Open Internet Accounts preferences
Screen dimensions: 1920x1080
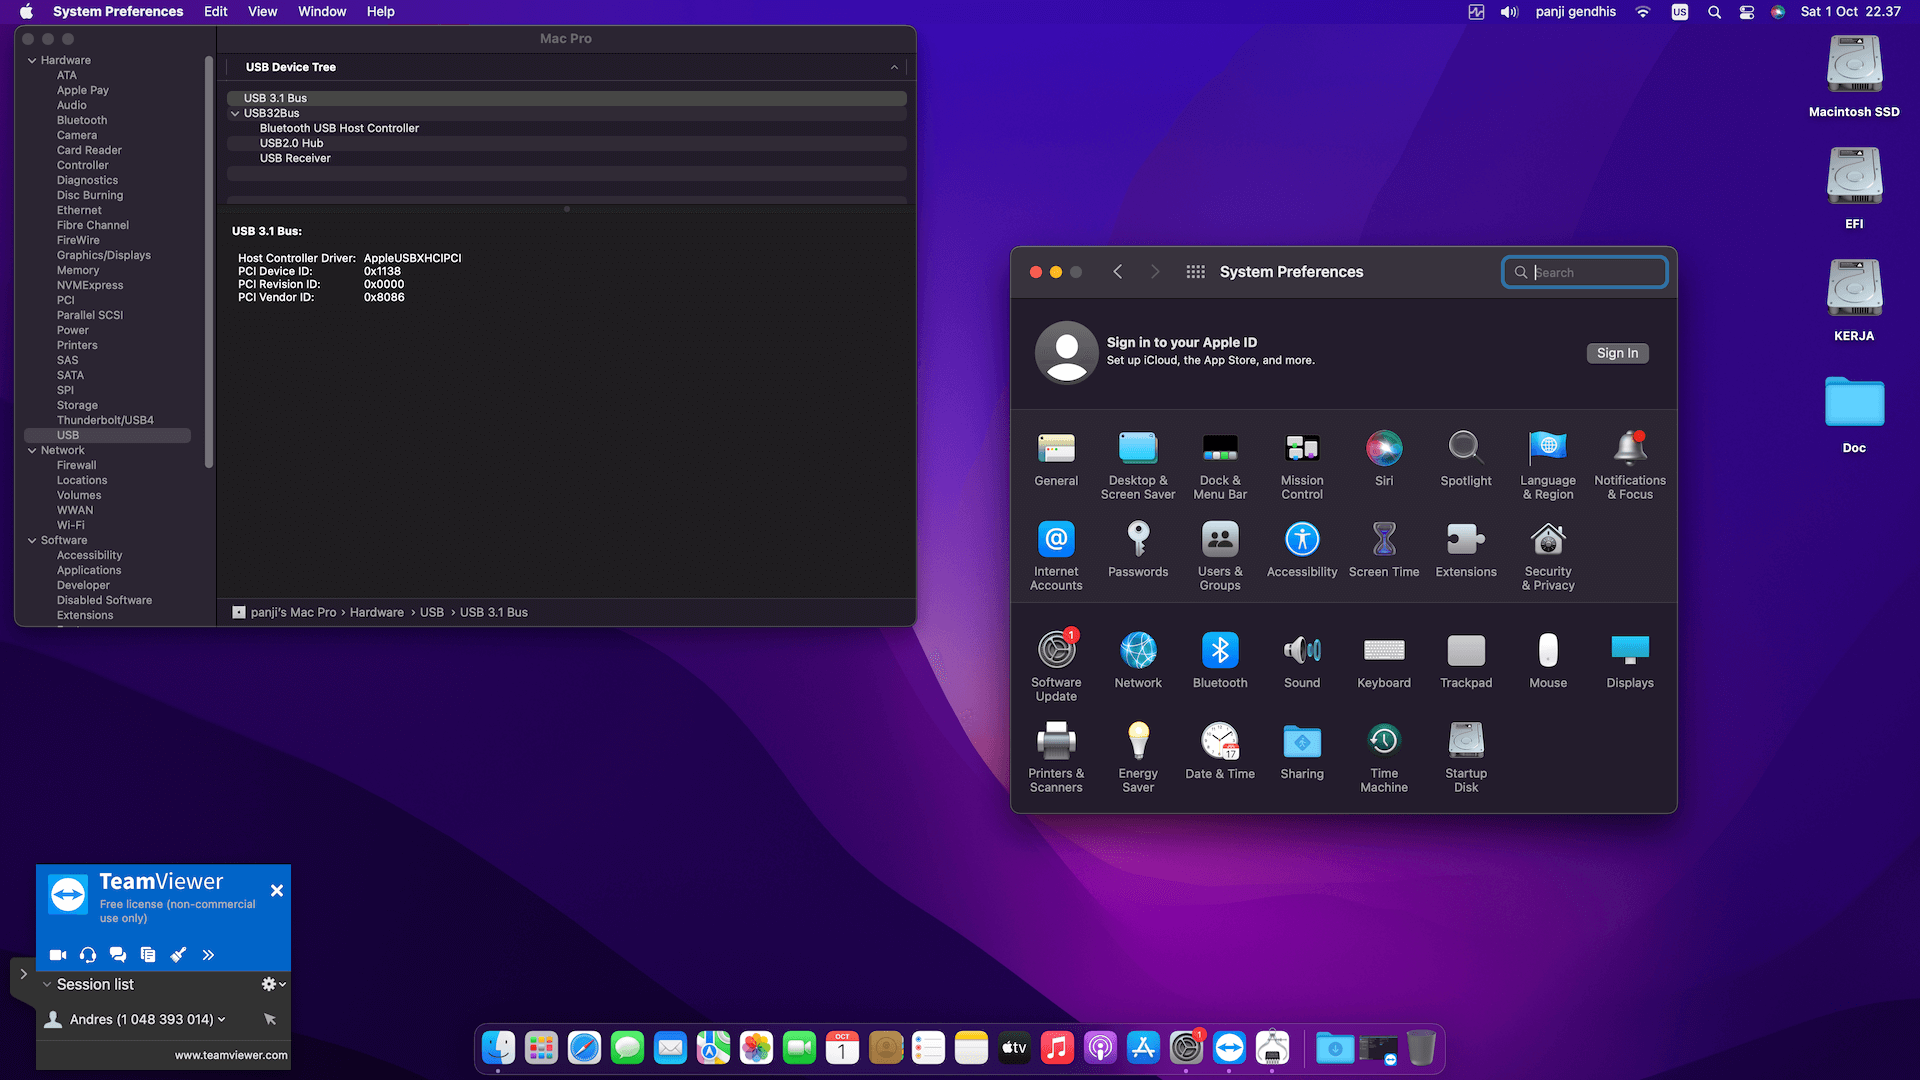(1056, 556)
